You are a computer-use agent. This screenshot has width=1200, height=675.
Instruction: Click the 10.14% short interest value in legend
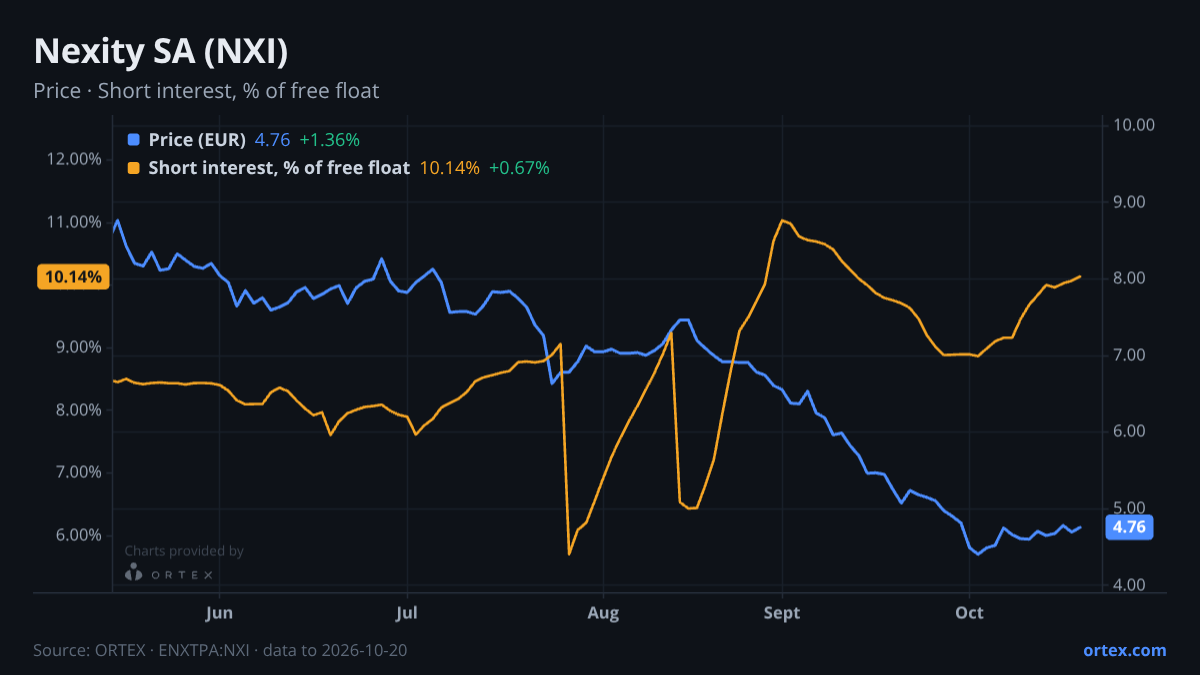(x=449, y=168)
